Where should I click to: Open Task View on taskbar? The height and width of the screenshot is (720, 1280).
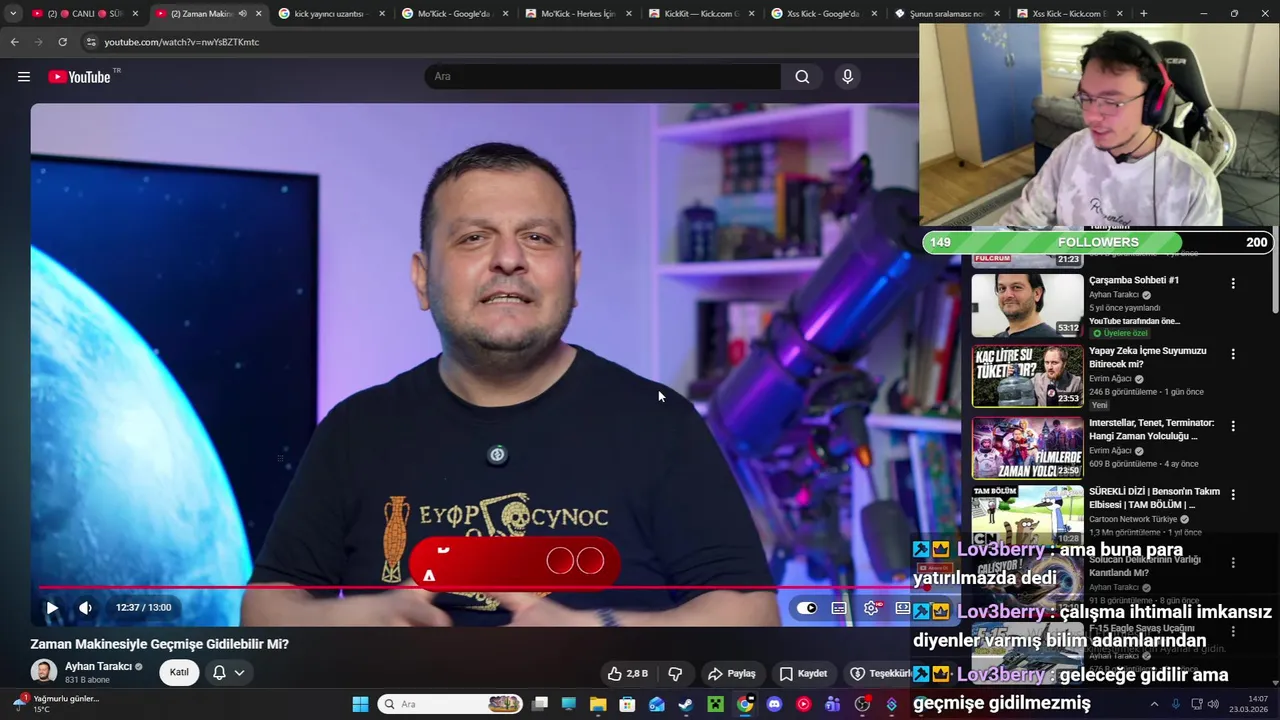[540, 704]
